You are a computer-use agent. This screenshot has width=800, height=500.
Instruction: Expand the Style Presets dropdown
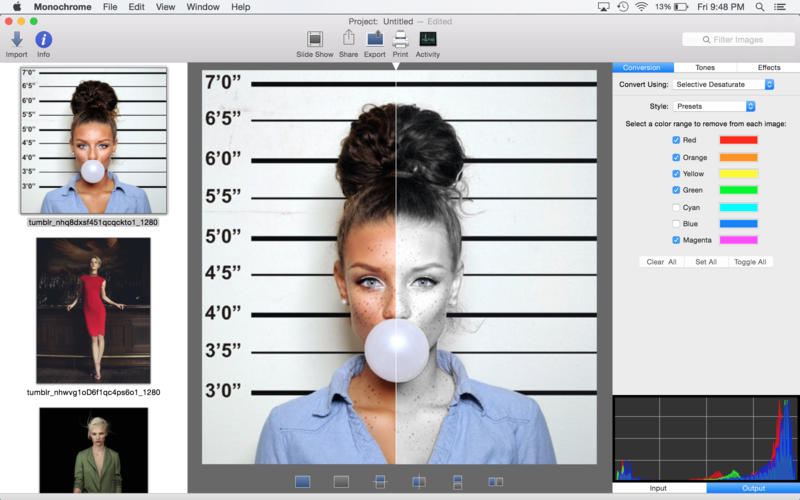pyautogui.click(x=714, y=106)
